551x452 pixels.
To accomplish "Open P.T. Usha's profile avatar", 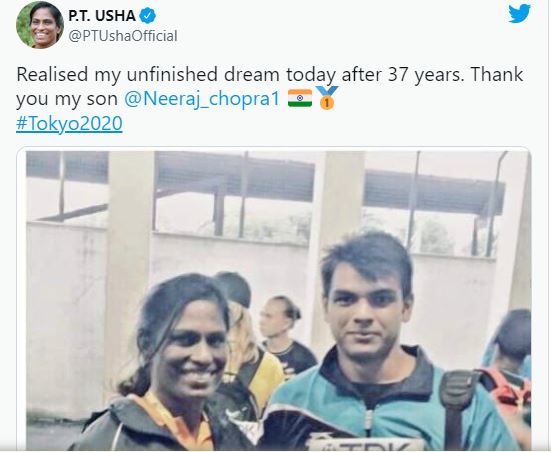I will click(40, 25).
